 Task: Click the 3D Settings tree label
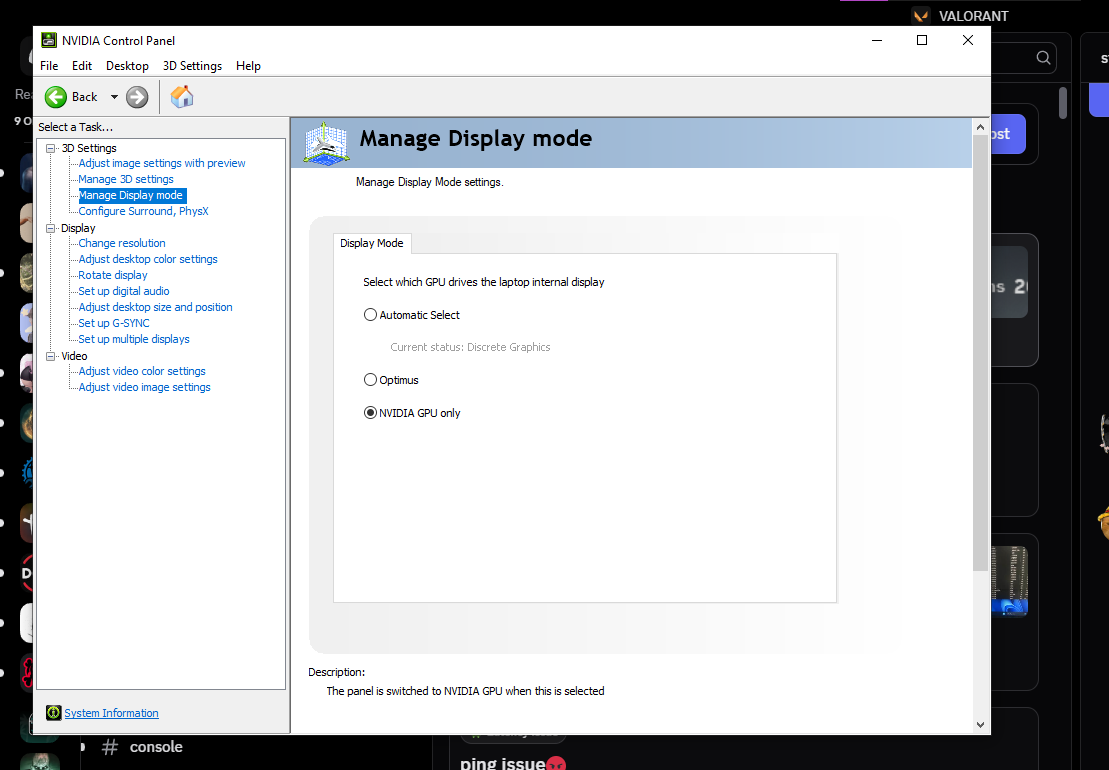(89, 148)
